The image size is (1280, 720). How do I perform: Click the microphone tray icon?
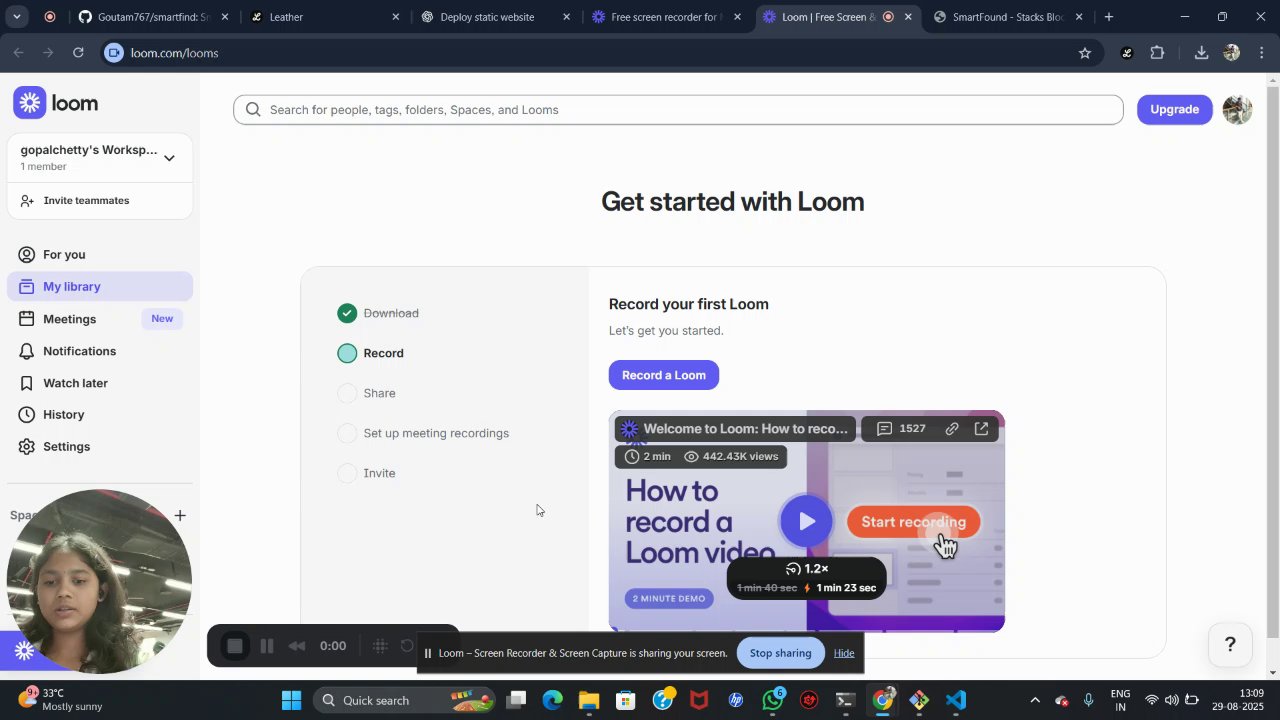click(1089, 700)
